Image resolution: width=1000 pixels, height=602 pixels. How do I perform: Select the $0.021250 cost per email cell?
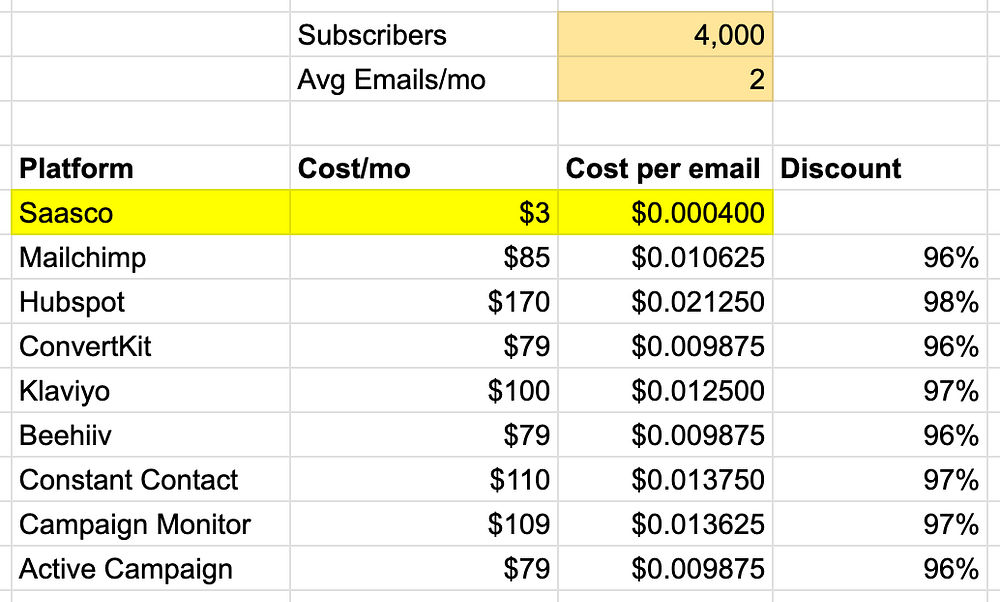pyautogui.click(x=665, y=302)
